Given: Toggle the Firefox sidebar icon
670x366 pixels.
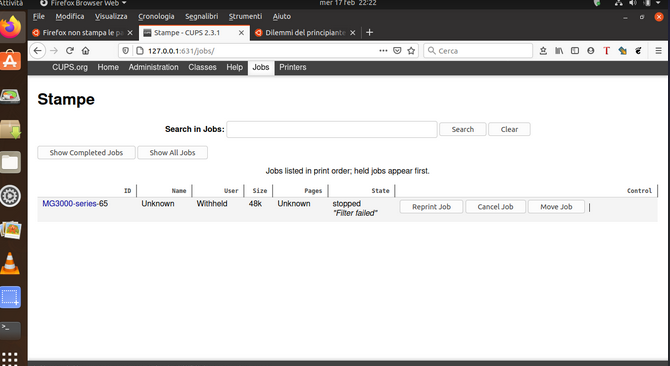Looking at the screenshot, I should (x=575, y=51).
